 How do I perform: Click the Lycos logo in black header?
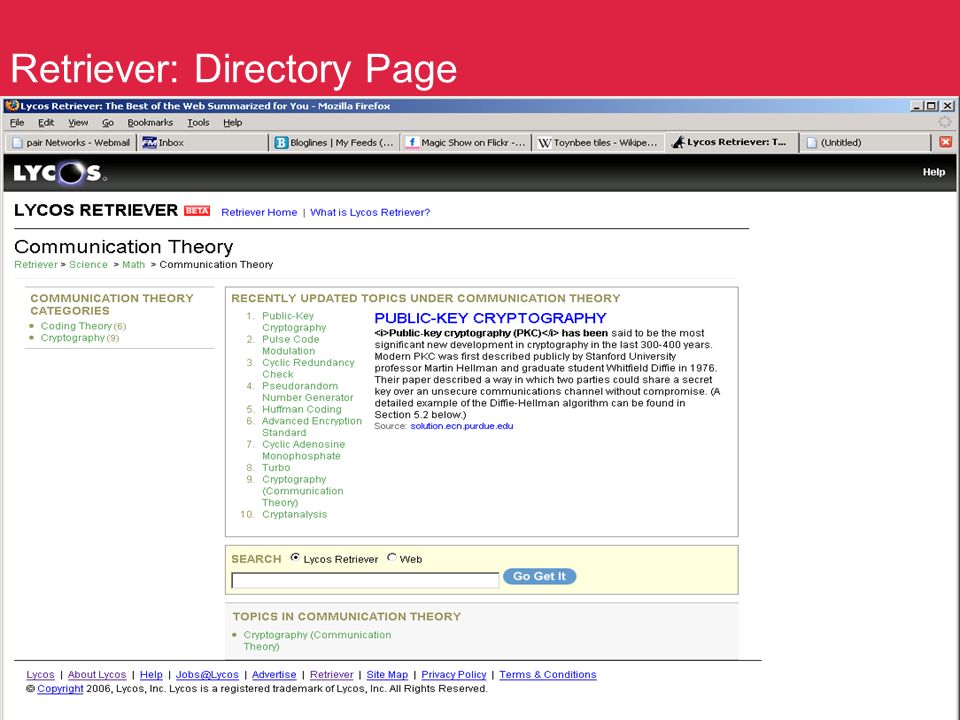60,173
